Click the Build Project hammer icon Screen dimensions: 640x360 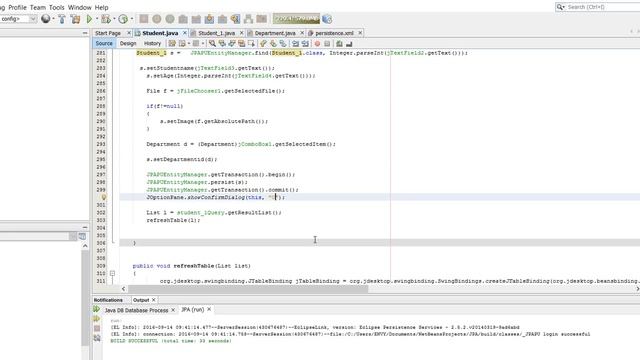pyautogui.click(x=62, y=19)
